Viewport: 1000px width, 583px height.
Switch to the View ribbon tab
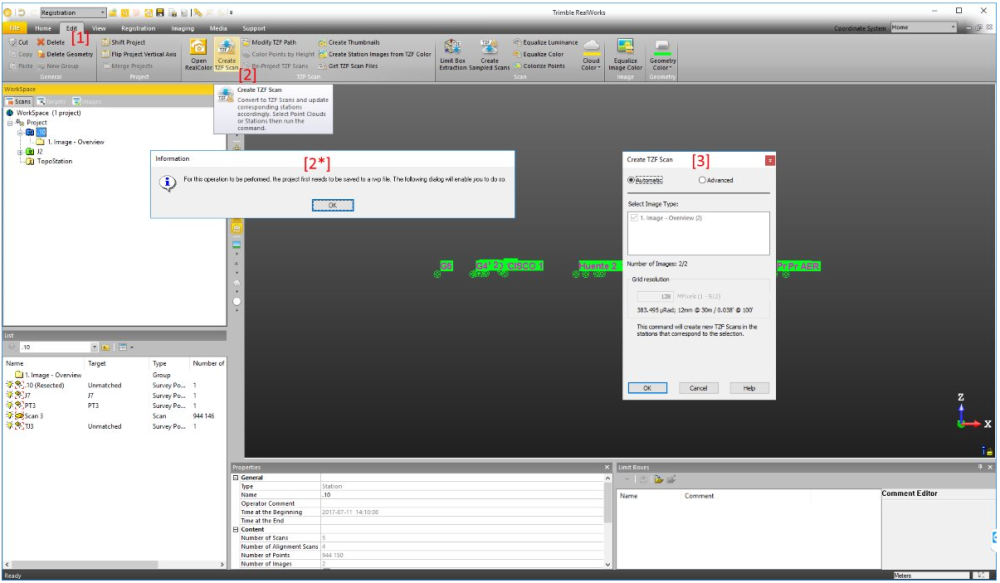(99, 28)
